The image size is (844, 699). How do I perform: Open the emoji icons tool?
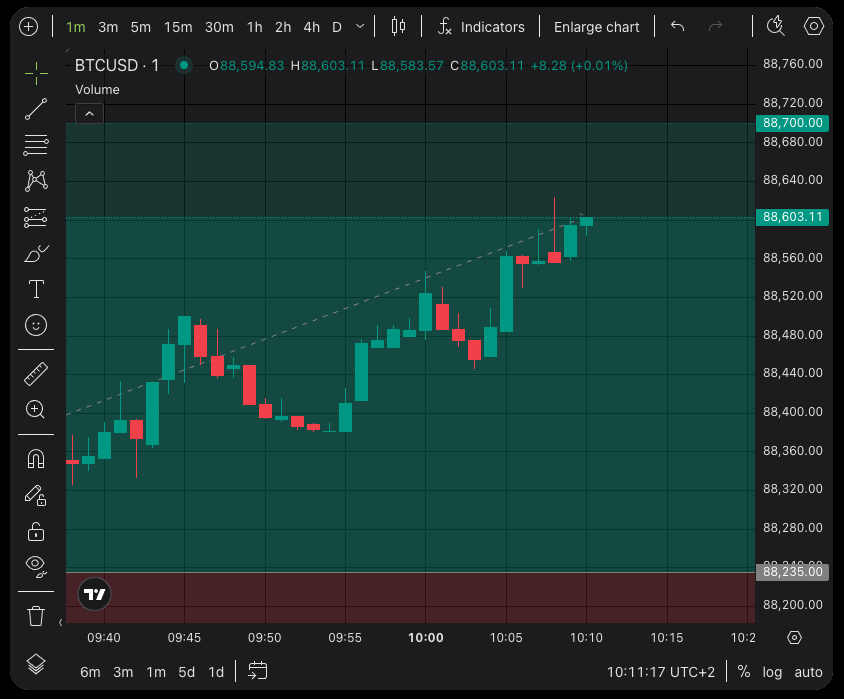pyautogui.click(x=36, y=325)
